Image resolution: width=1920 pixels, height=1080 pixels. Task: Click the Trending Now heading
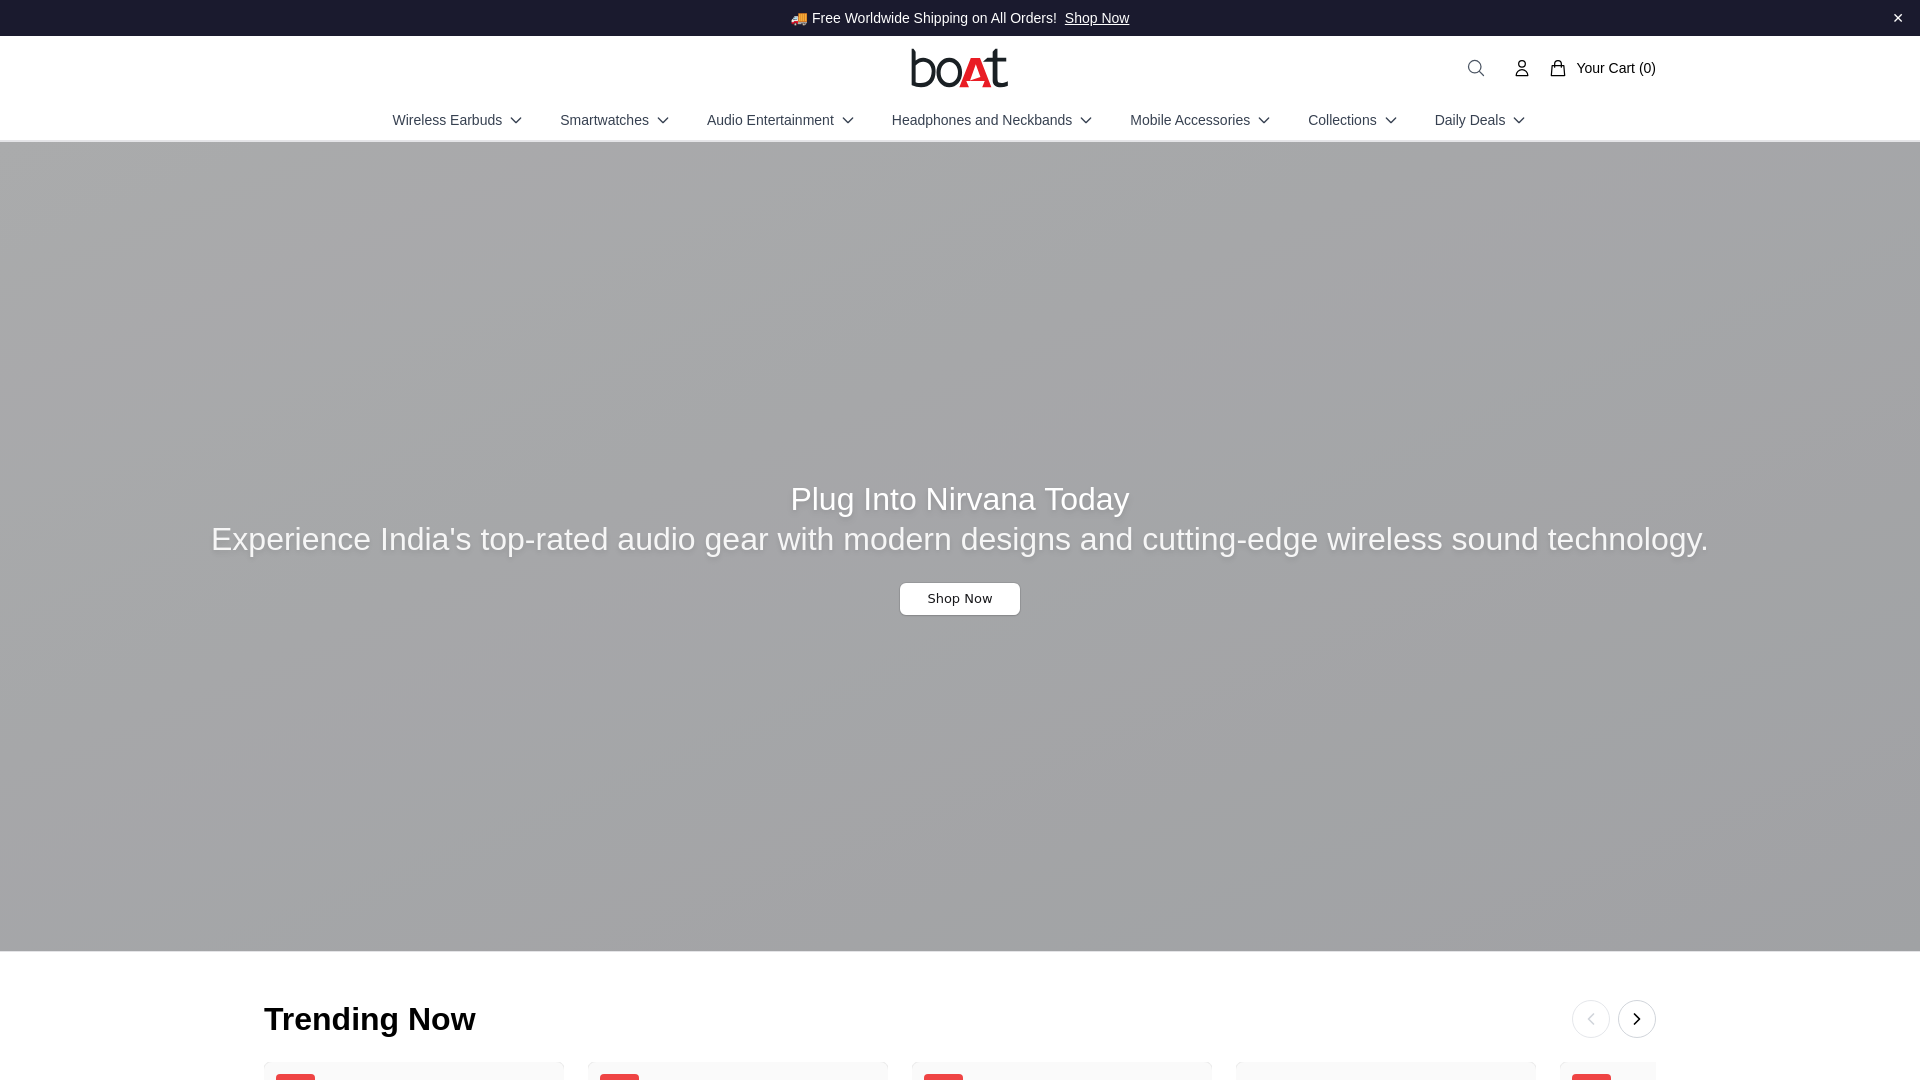pyautogui.click(x=370, y=1019)
